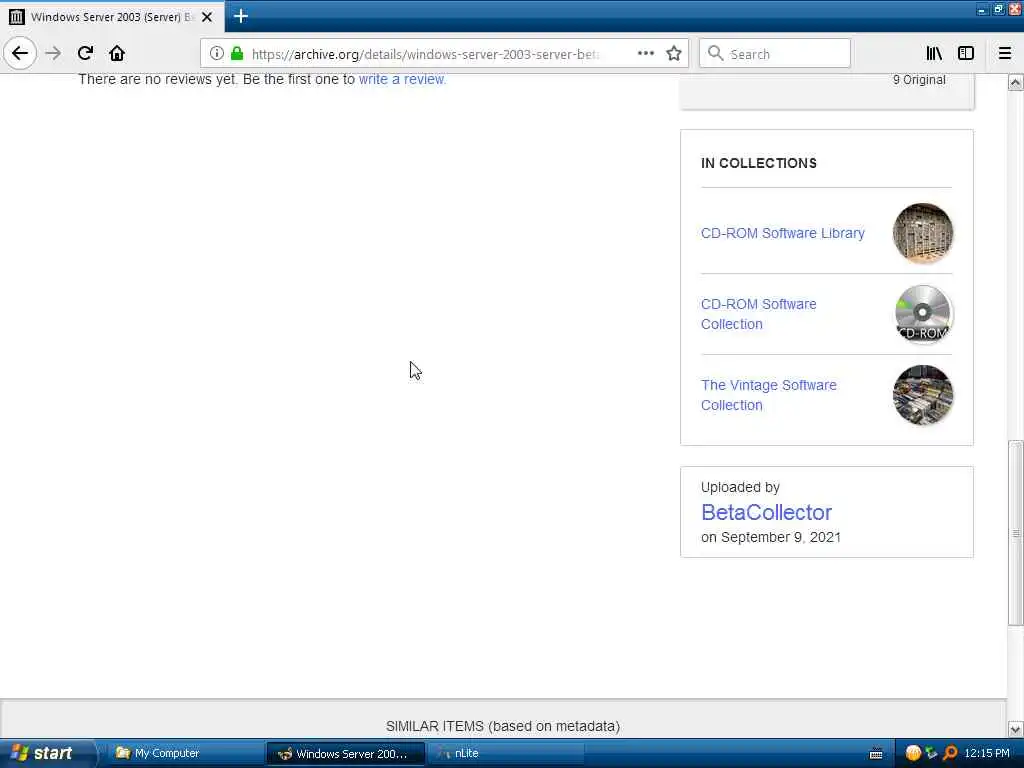Click the CD-ROM disc collection thumbnail
Image resolution: width=1024 pixels, height=768 pixels.
click(x=922, y=314)
